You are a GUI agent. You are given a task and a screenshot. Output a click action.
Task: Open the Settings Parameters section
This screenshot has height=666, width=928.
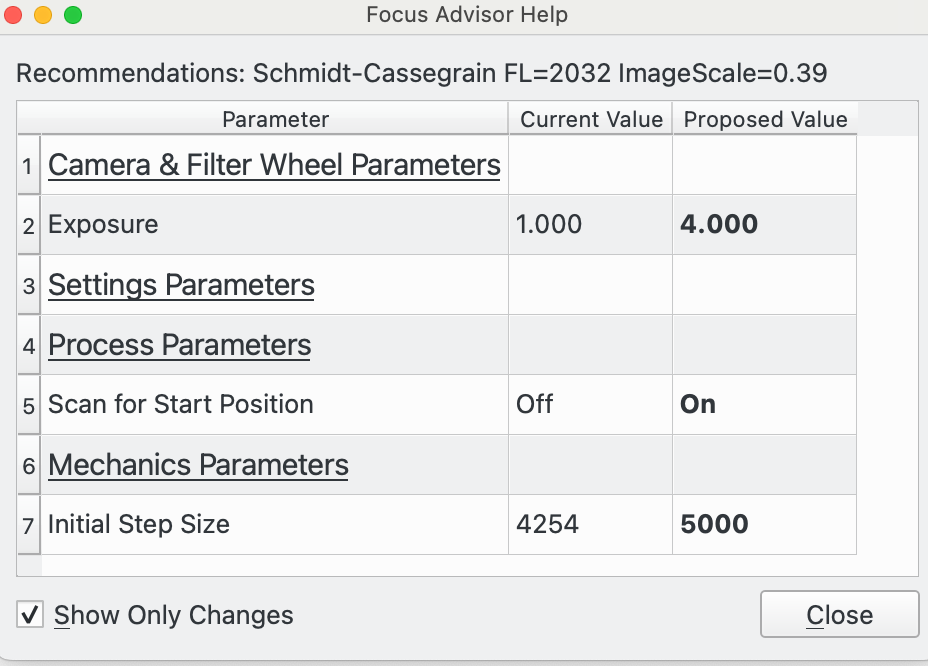[x=181, y=284]
